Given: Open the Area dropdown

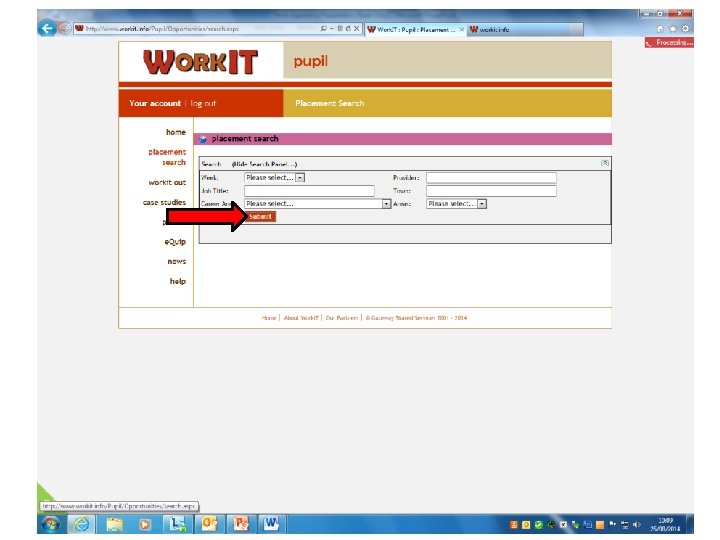Looking at the screenshot, I should 456,203.
